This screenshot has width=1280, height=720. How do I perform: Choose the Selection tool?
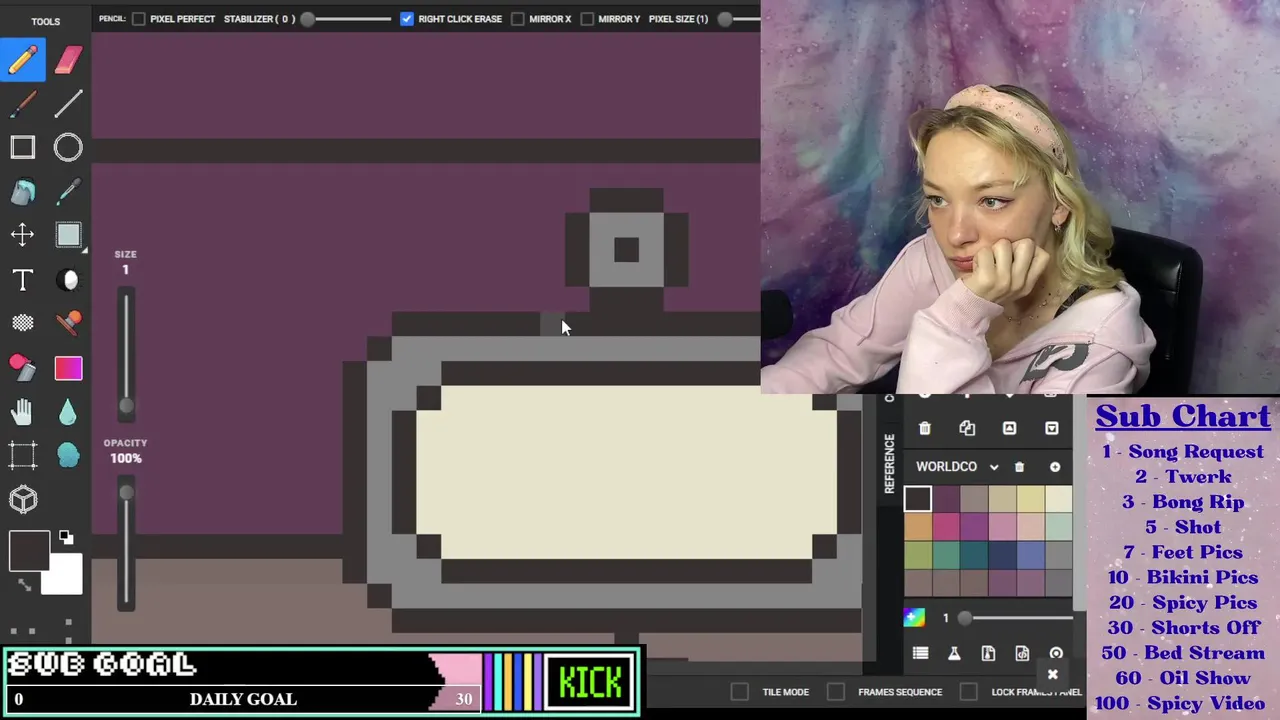68,235
